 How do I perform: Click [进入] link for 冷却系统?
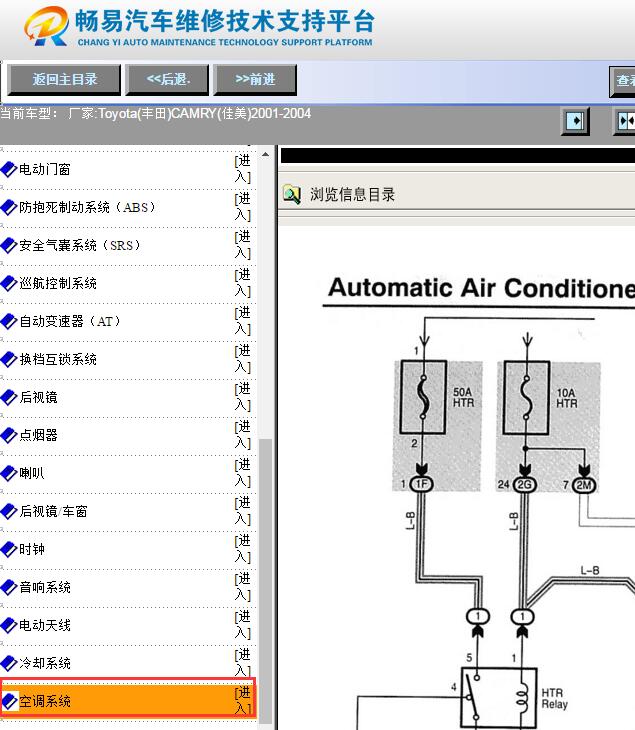pos(243,663)
